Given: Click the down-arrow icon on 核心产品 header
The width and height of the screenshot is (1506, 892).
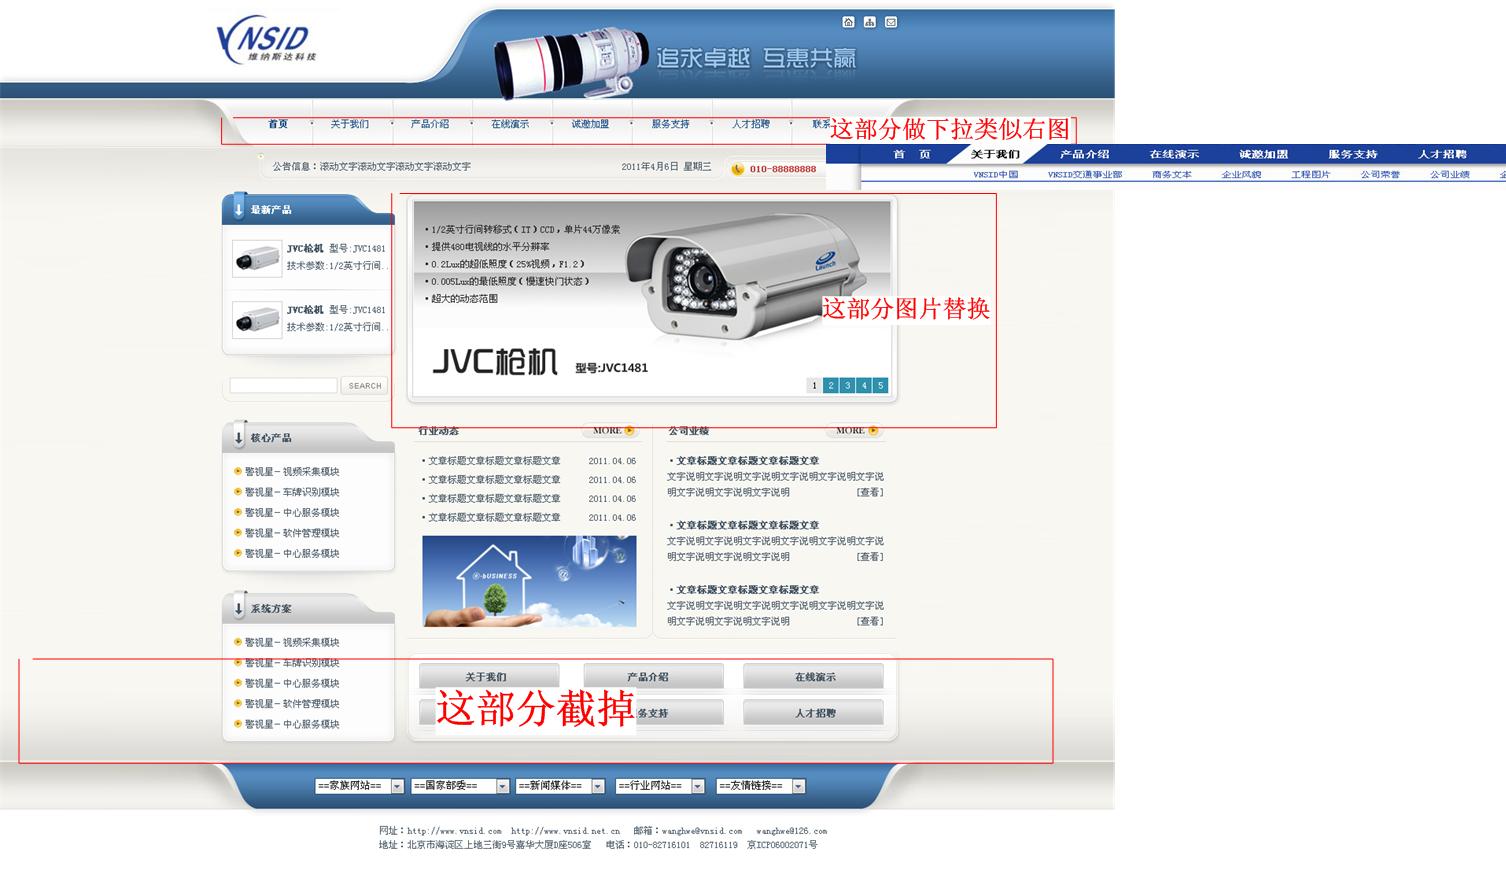Looking at the screenshot, I should (x=239, y=437).
